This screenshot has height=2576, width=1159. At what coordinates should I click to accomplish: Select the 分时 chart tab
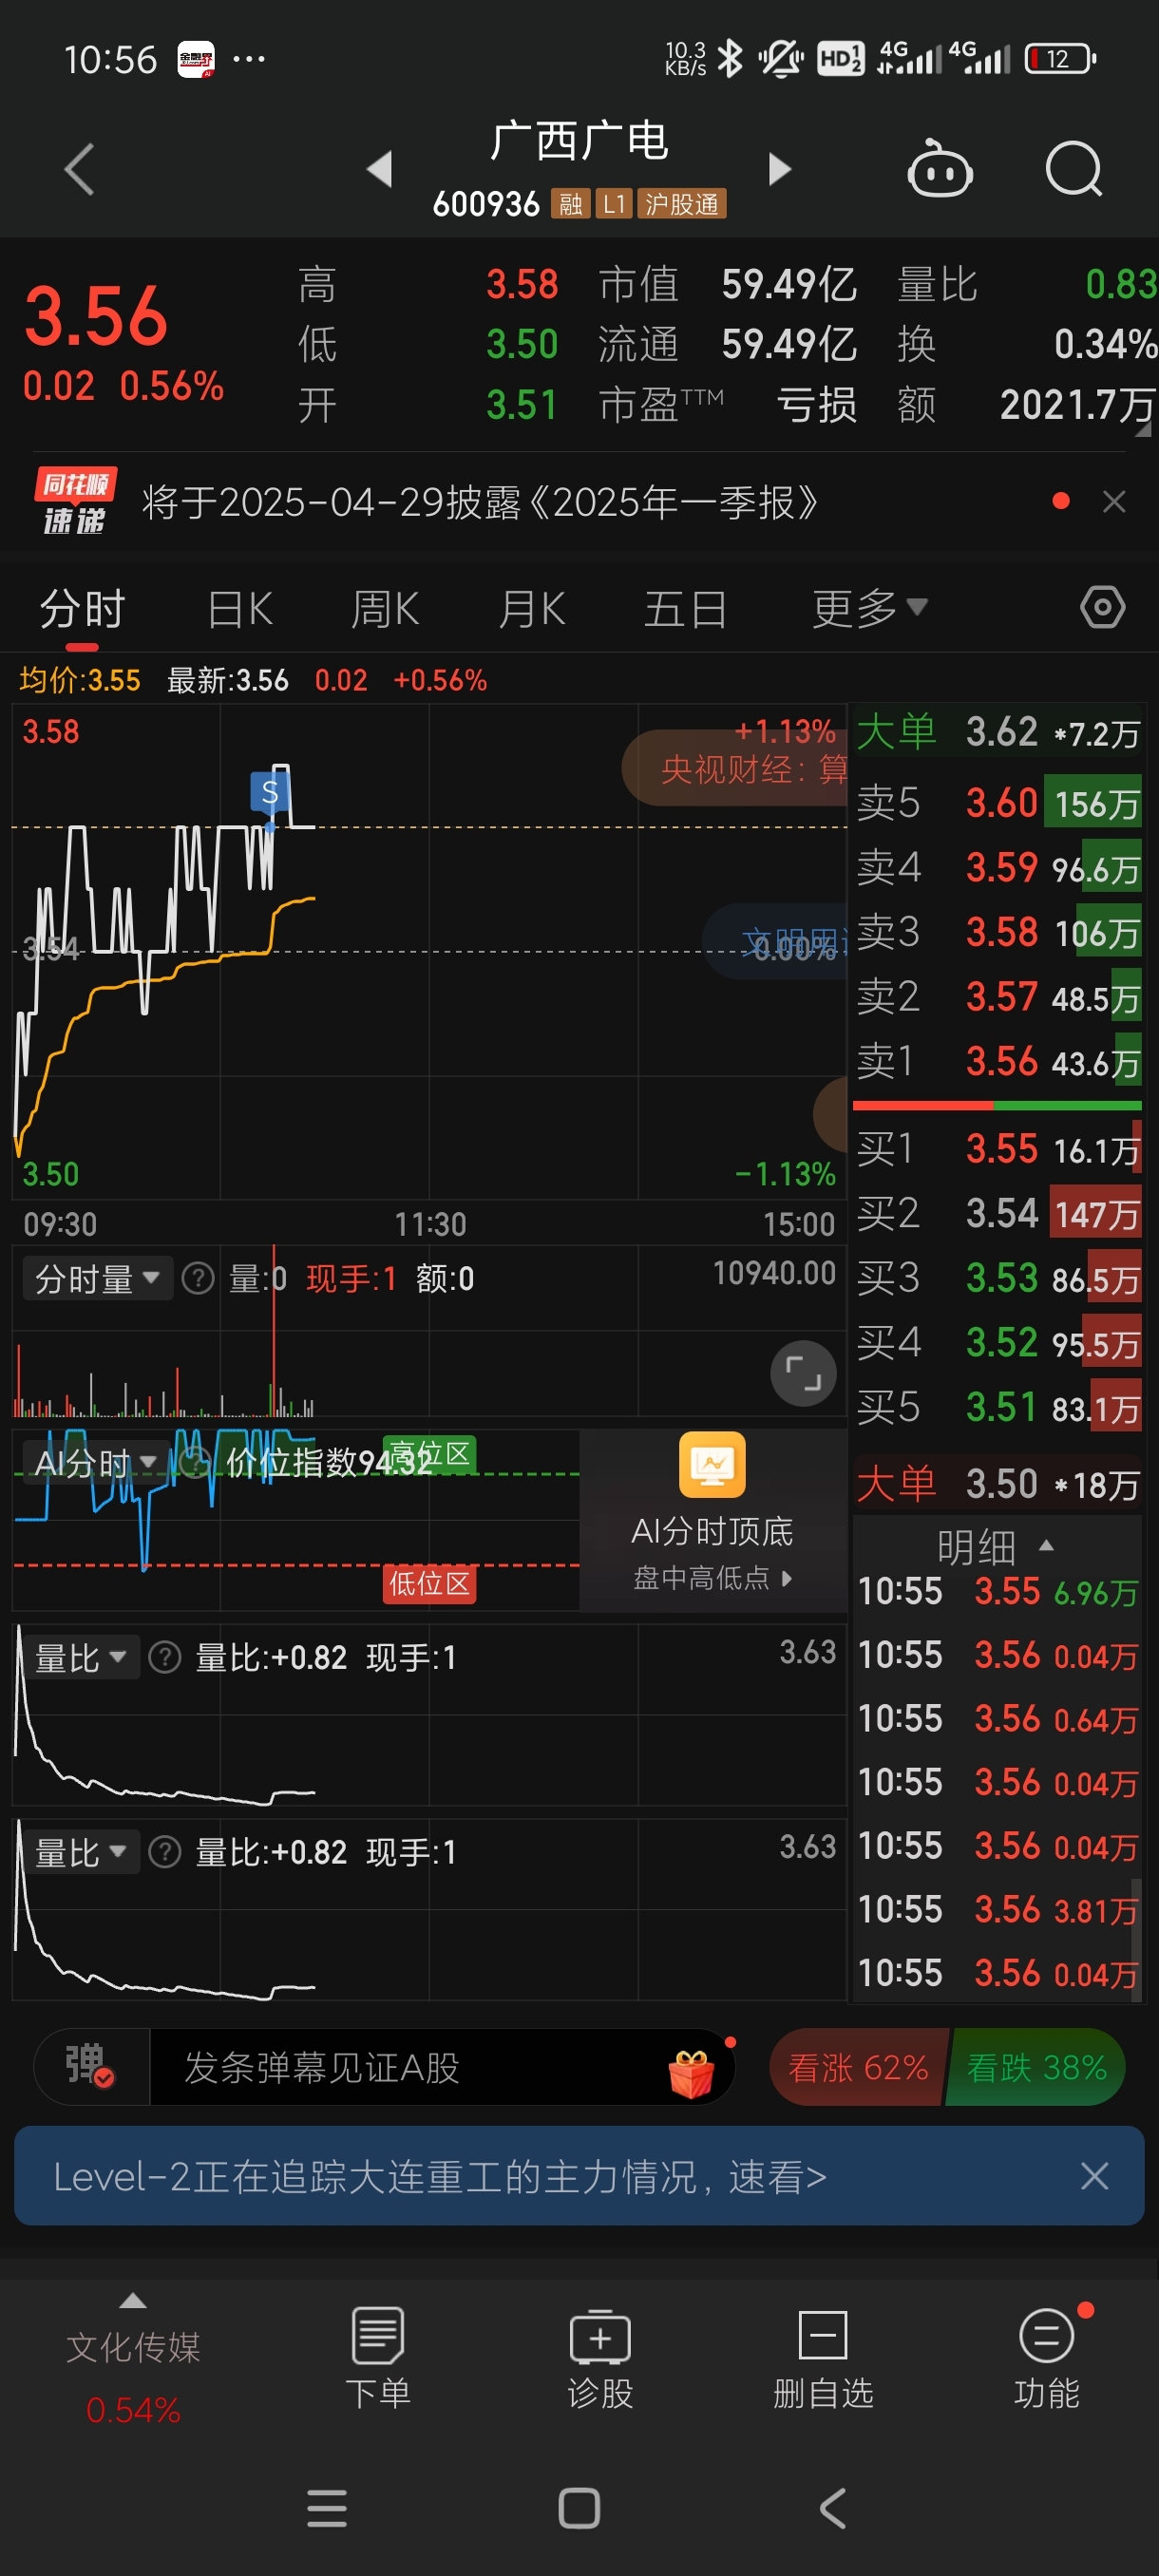coord(82,608)
